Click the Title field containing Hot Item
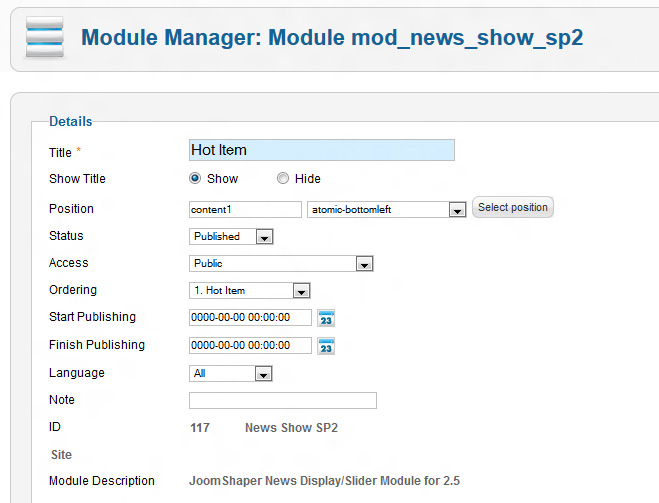The width and height of the screenshot is (659, 503). [321, 150]
